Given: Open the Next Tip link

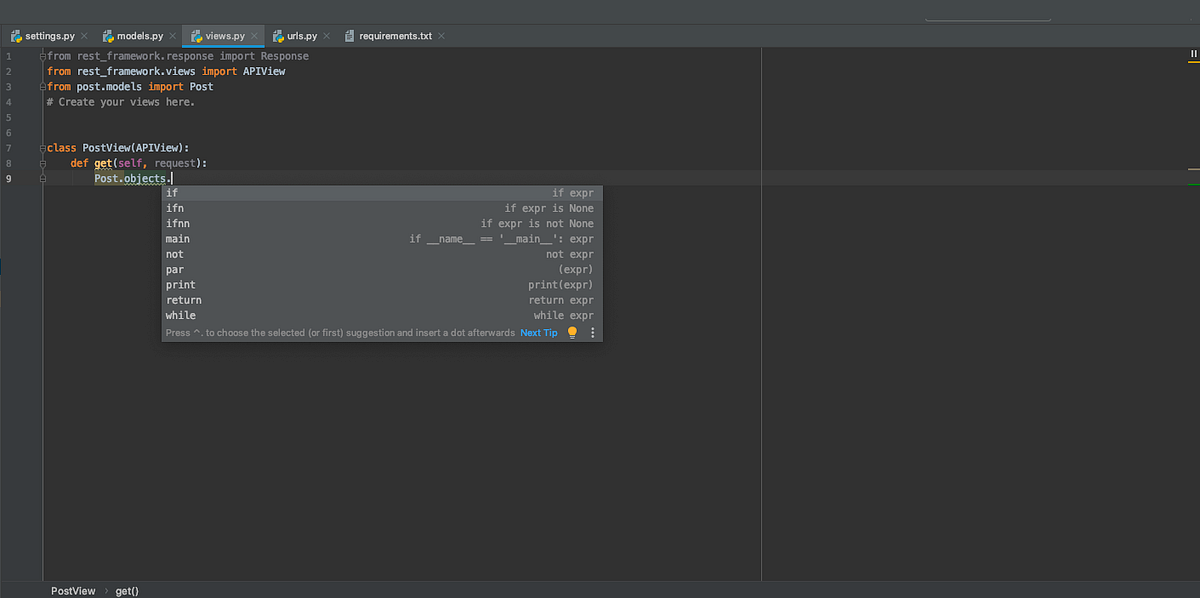Looking at the screenshot, I should click(x=539, y=332).
